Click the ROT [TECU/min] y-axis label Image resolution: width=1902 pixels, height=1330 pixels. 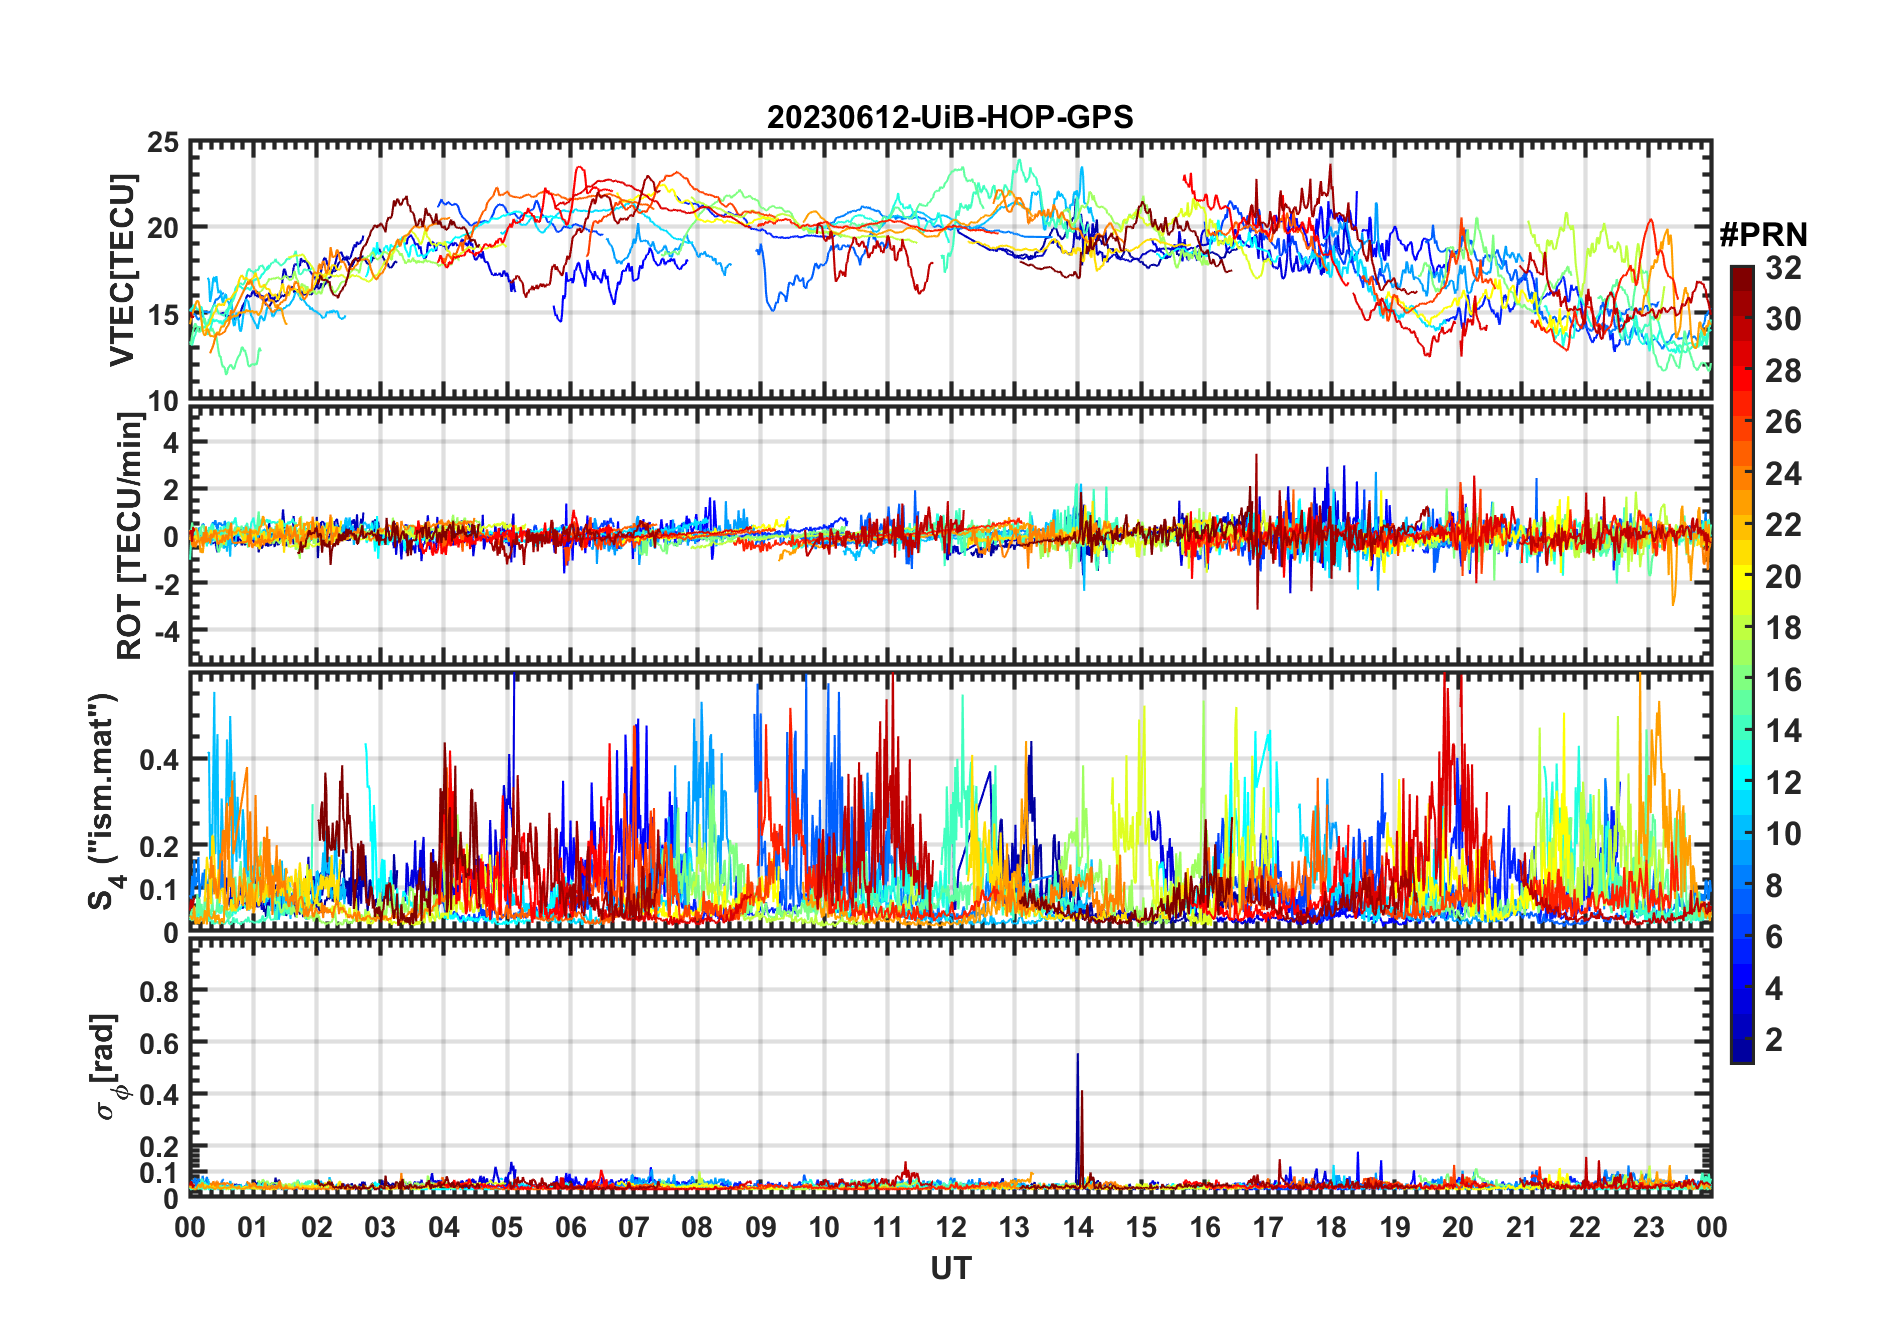(130, 536)
